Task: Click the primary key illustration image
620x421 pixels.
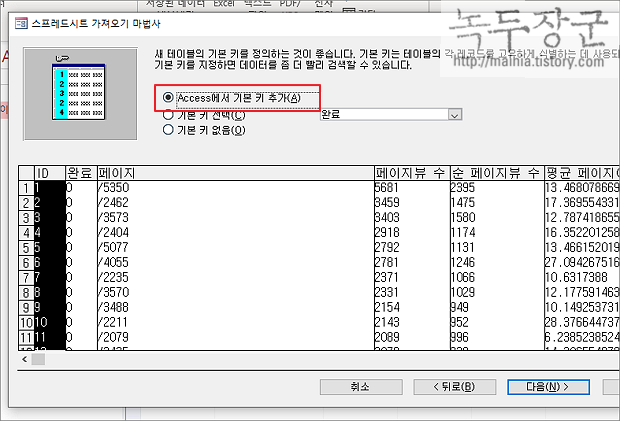Action: tap(80, 94)
